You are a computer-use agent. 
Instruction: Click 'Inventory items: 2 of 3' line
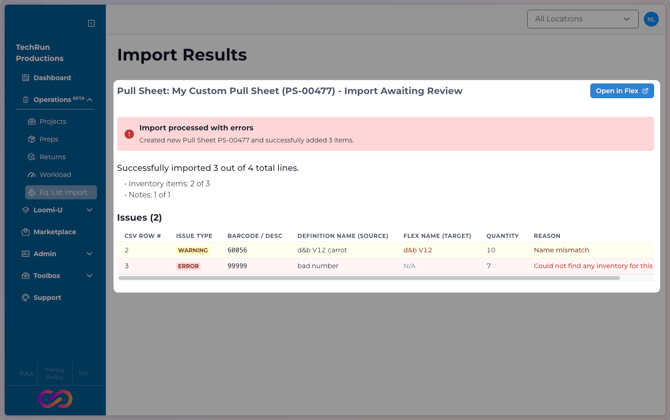click(x=169, y=184)
